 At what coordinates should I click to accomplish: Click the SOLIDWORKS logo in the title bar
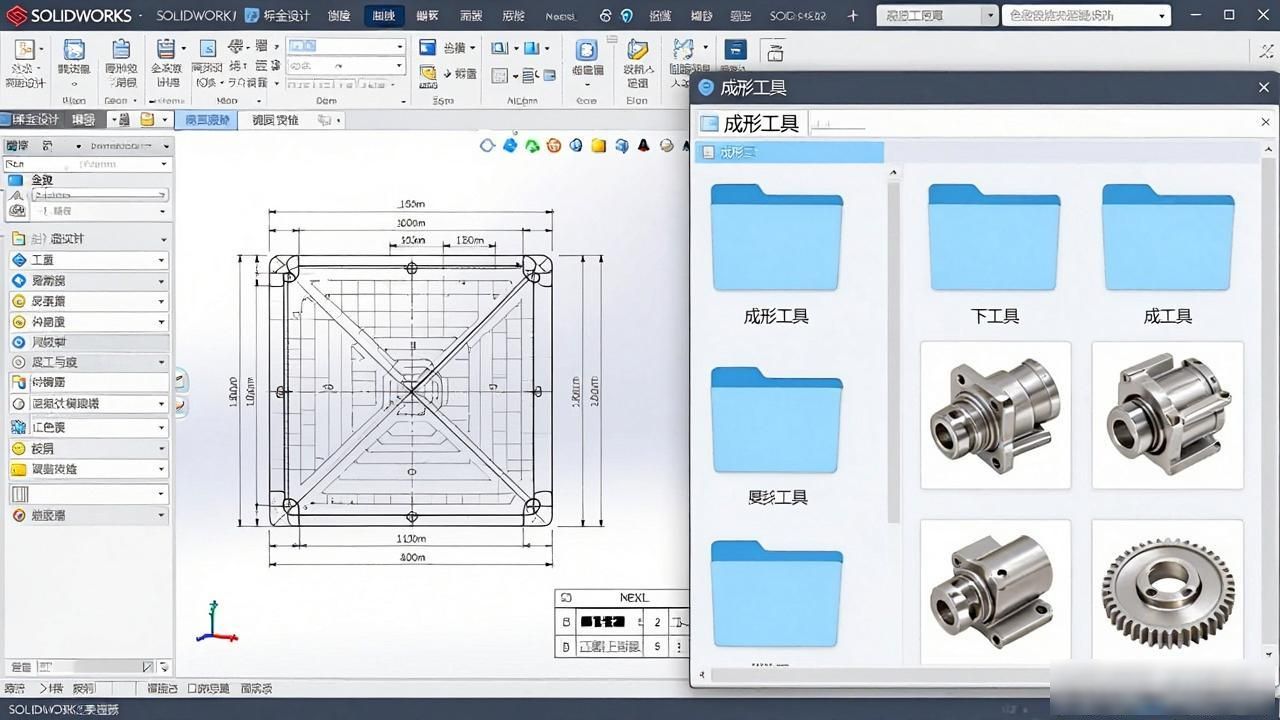point(69,15)
